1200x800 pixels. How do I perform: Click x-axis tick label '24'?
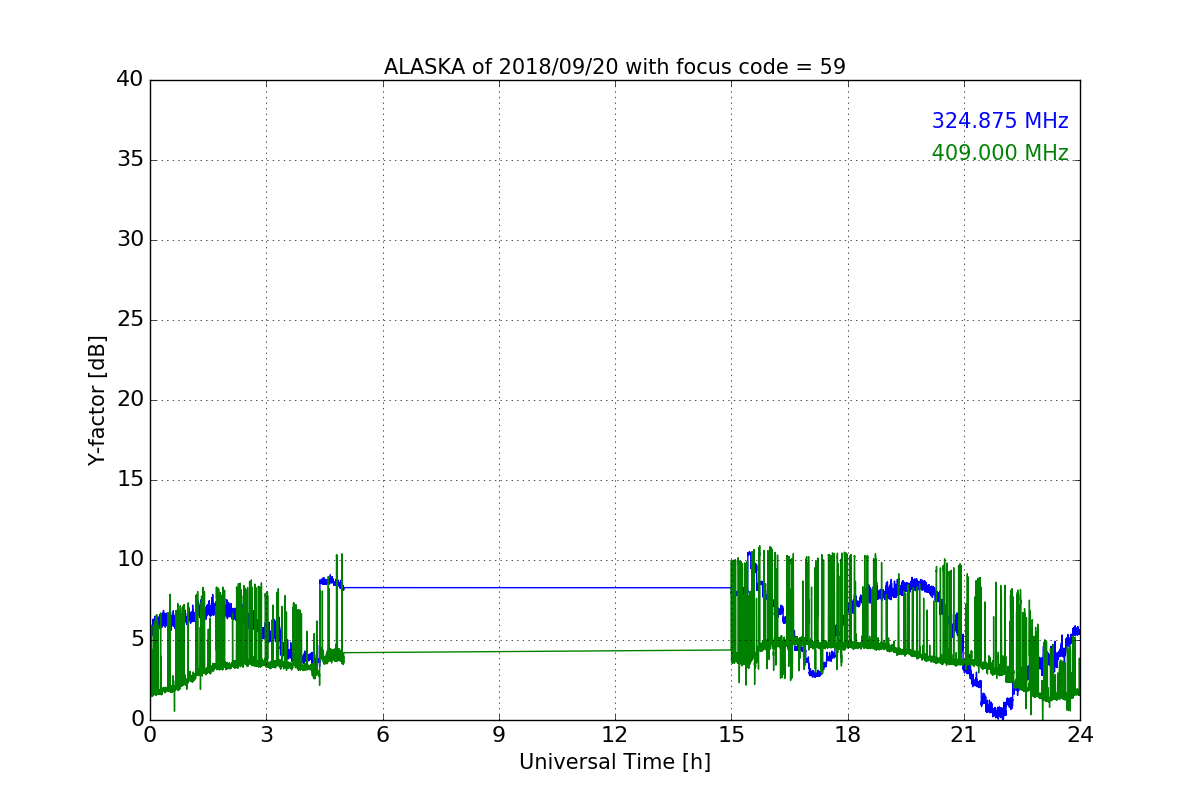tap(1080, 735)
